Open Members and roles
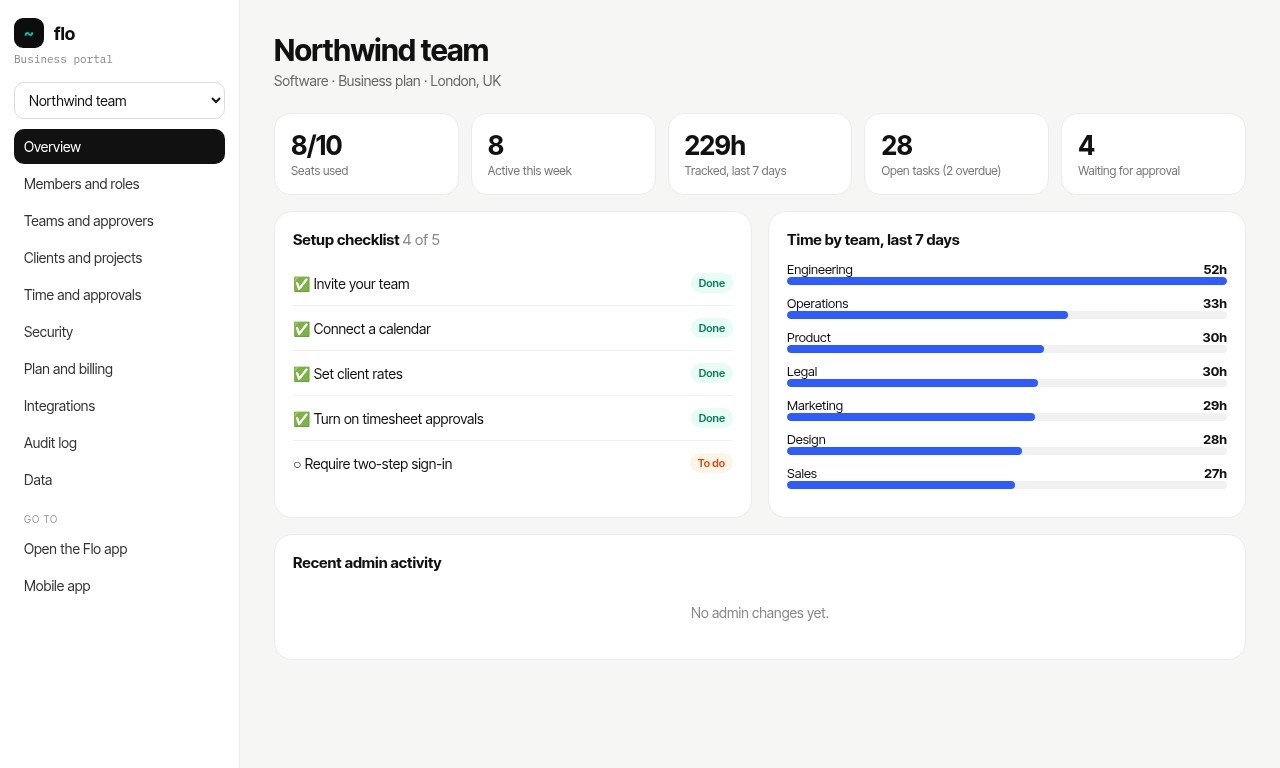 coord(119,184)
